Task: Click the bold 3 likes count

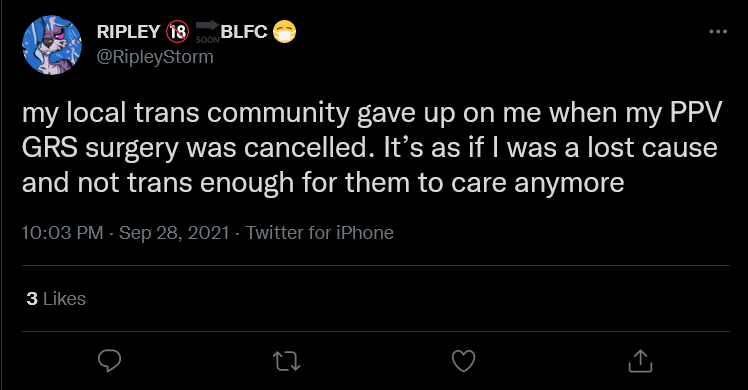Action: 32,299
